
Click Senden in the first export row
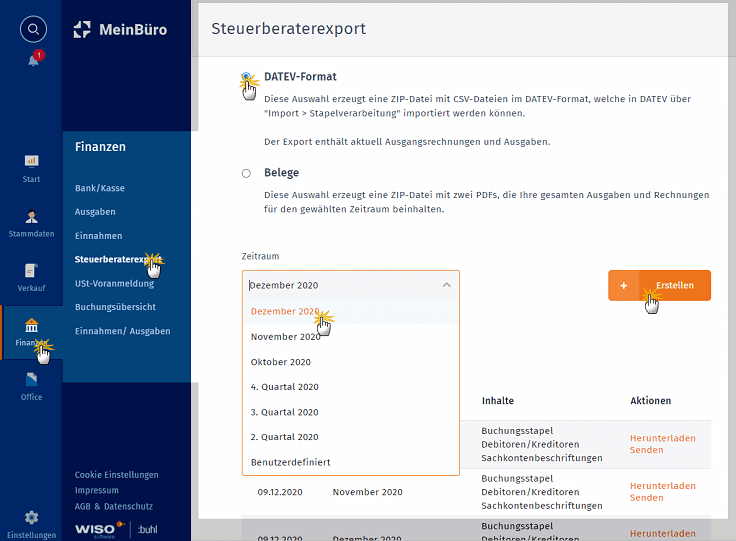pos(646,450)
